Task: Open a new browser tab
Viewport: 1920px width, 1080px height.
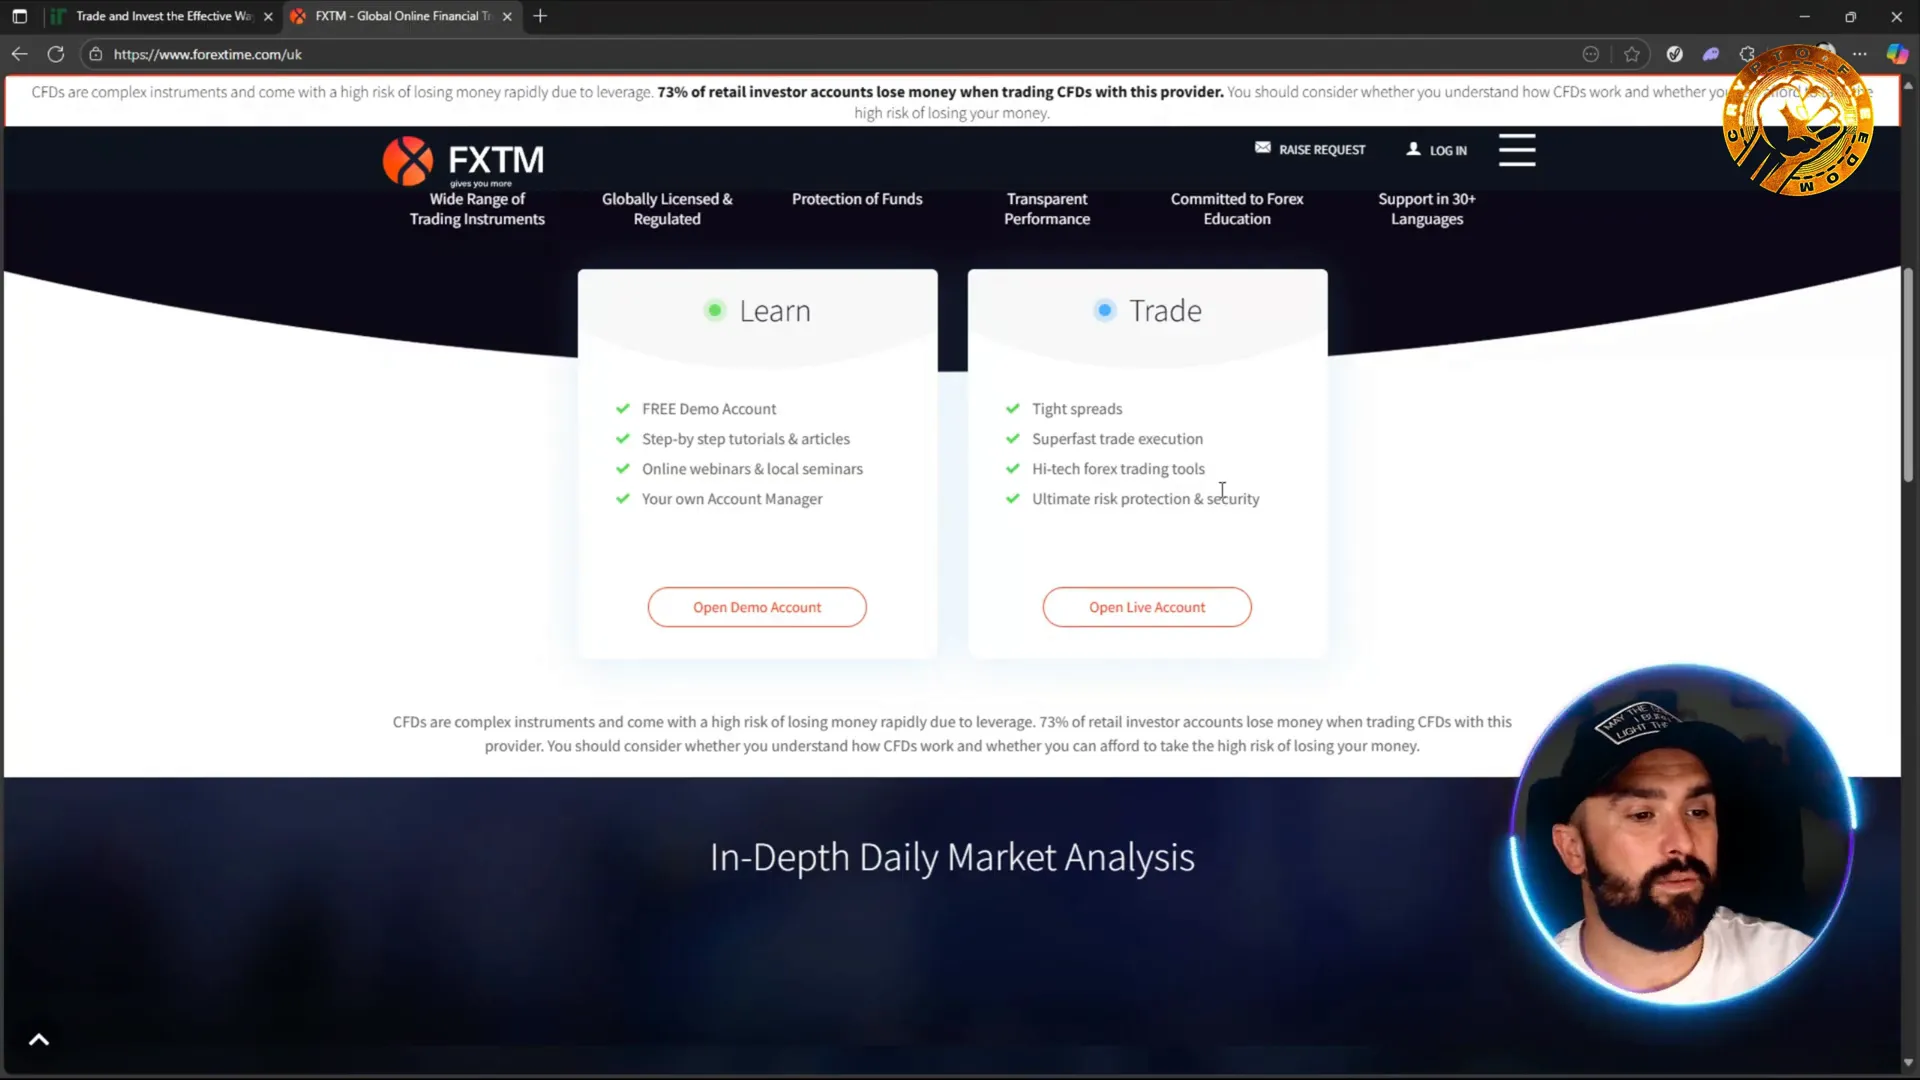Action: coord(540,16)
